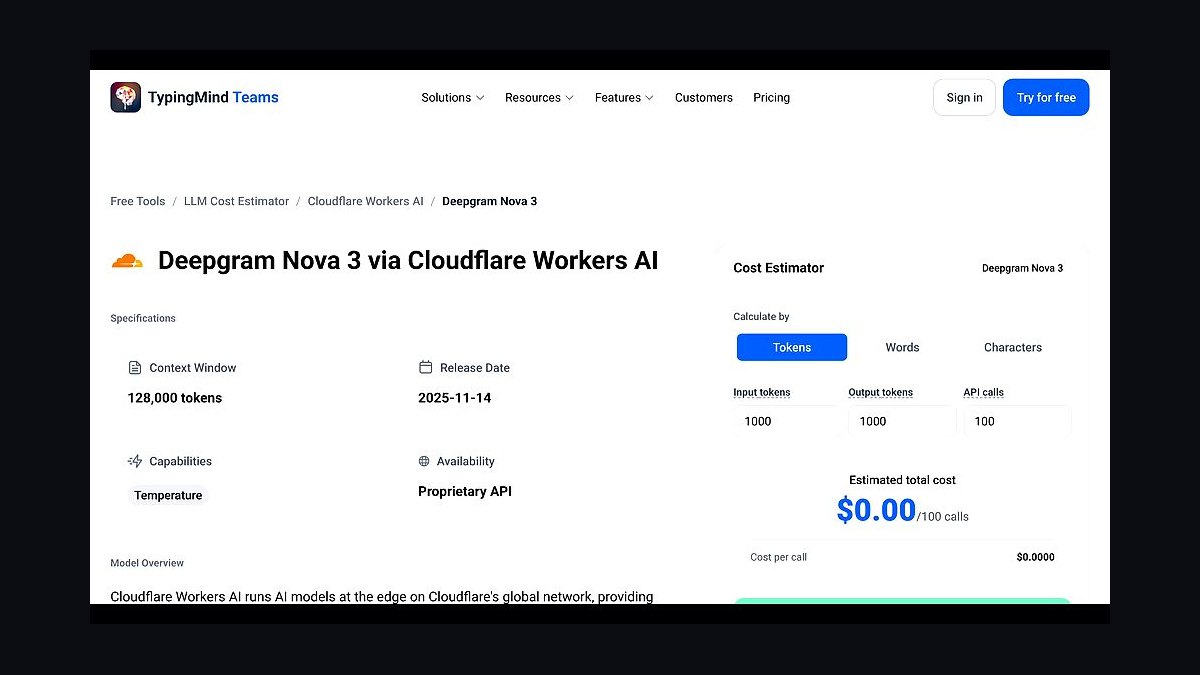Click the '2025-11-14' release date value
The height and width of the screenshot is (675, 1200).
point(455,398)
